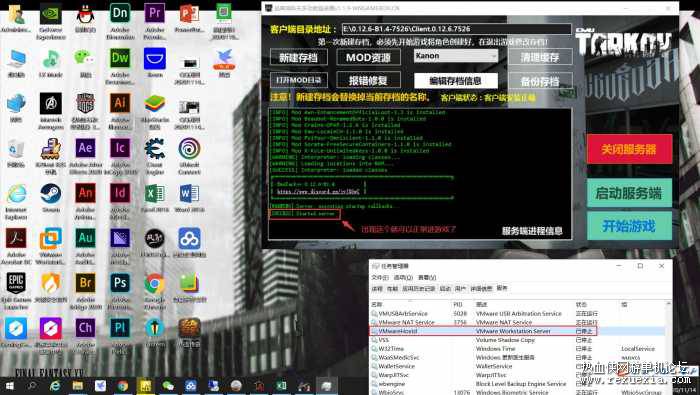Switch to 服务 tab in Task Manager
The height and width of the screenshot is (395, 700).
502,288
